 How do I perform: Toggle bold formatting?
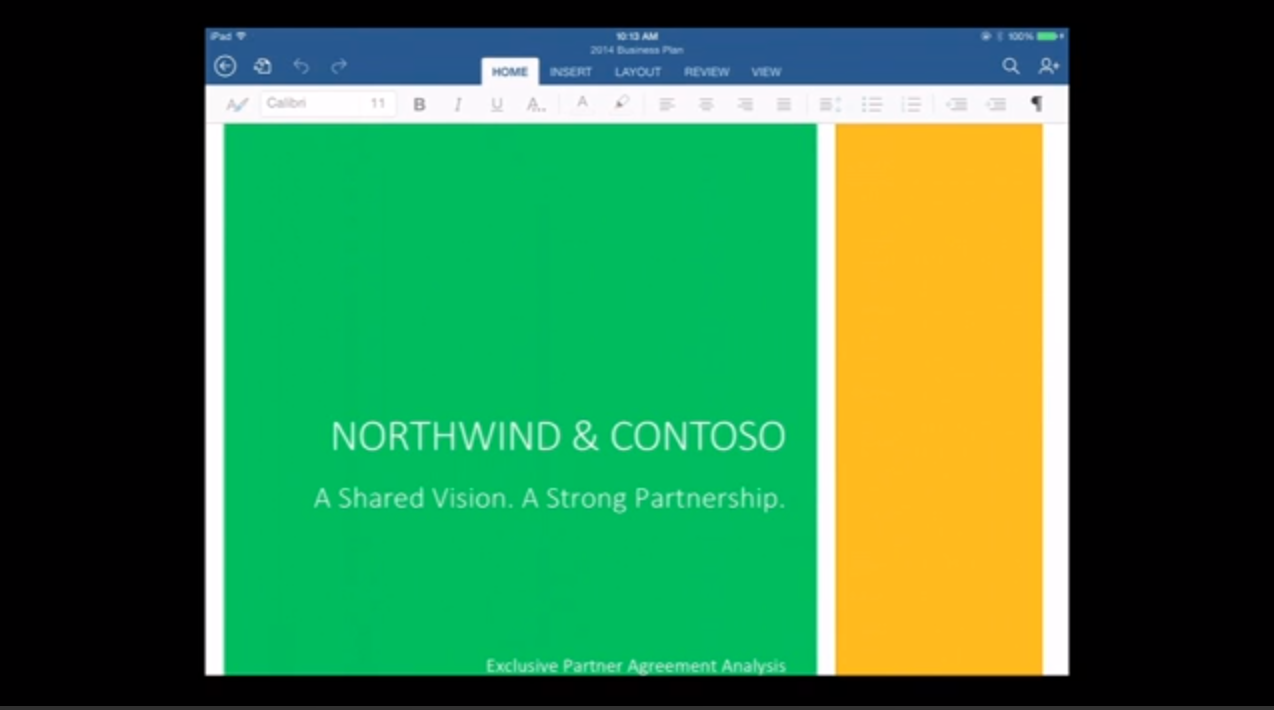(419, 104)
